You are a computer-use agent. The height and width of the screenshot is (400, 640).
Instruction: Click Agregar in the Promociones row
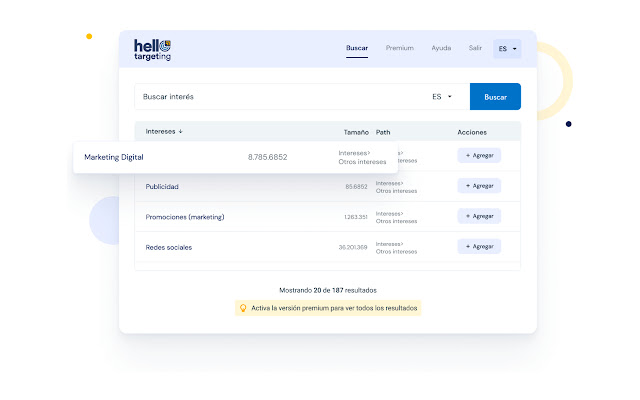pos(479,216)
